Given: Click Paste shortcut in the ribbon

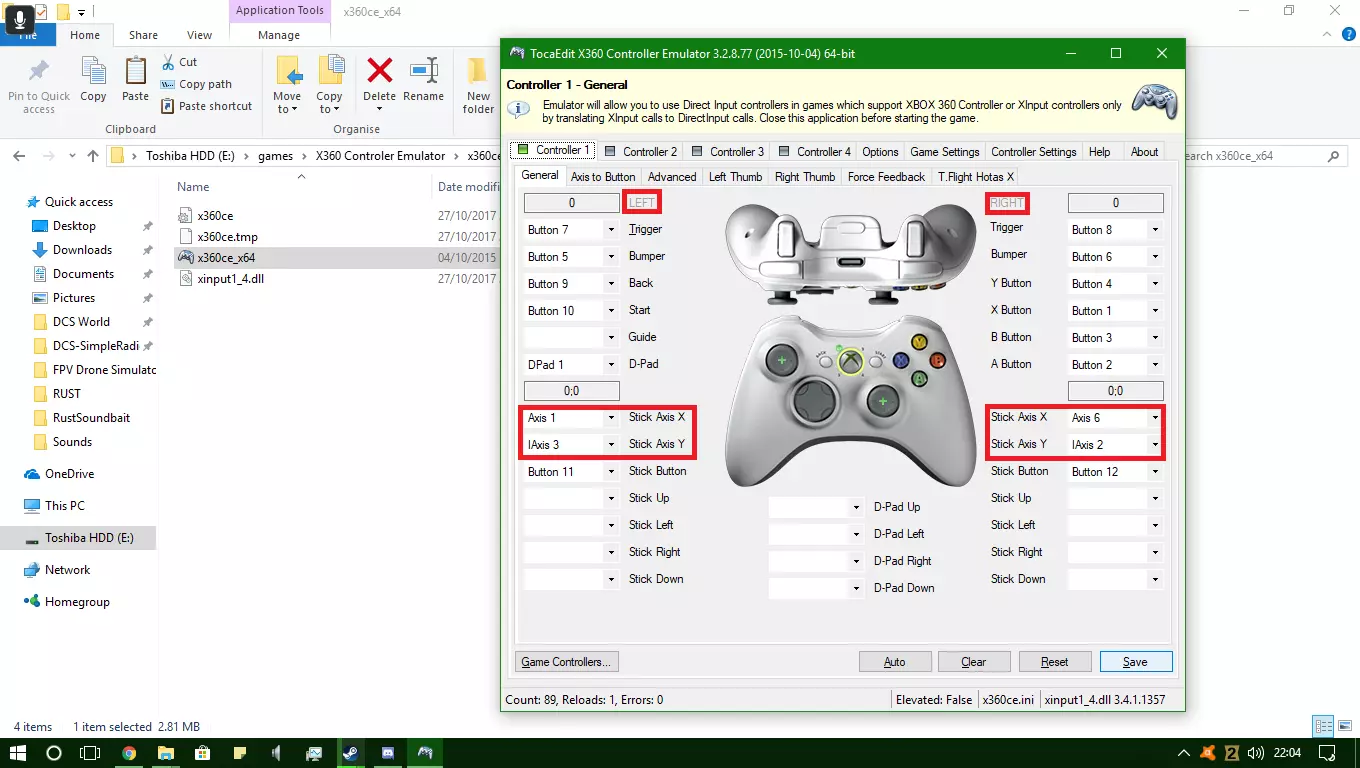Looking at the screenshot, I should pos(206,106).
